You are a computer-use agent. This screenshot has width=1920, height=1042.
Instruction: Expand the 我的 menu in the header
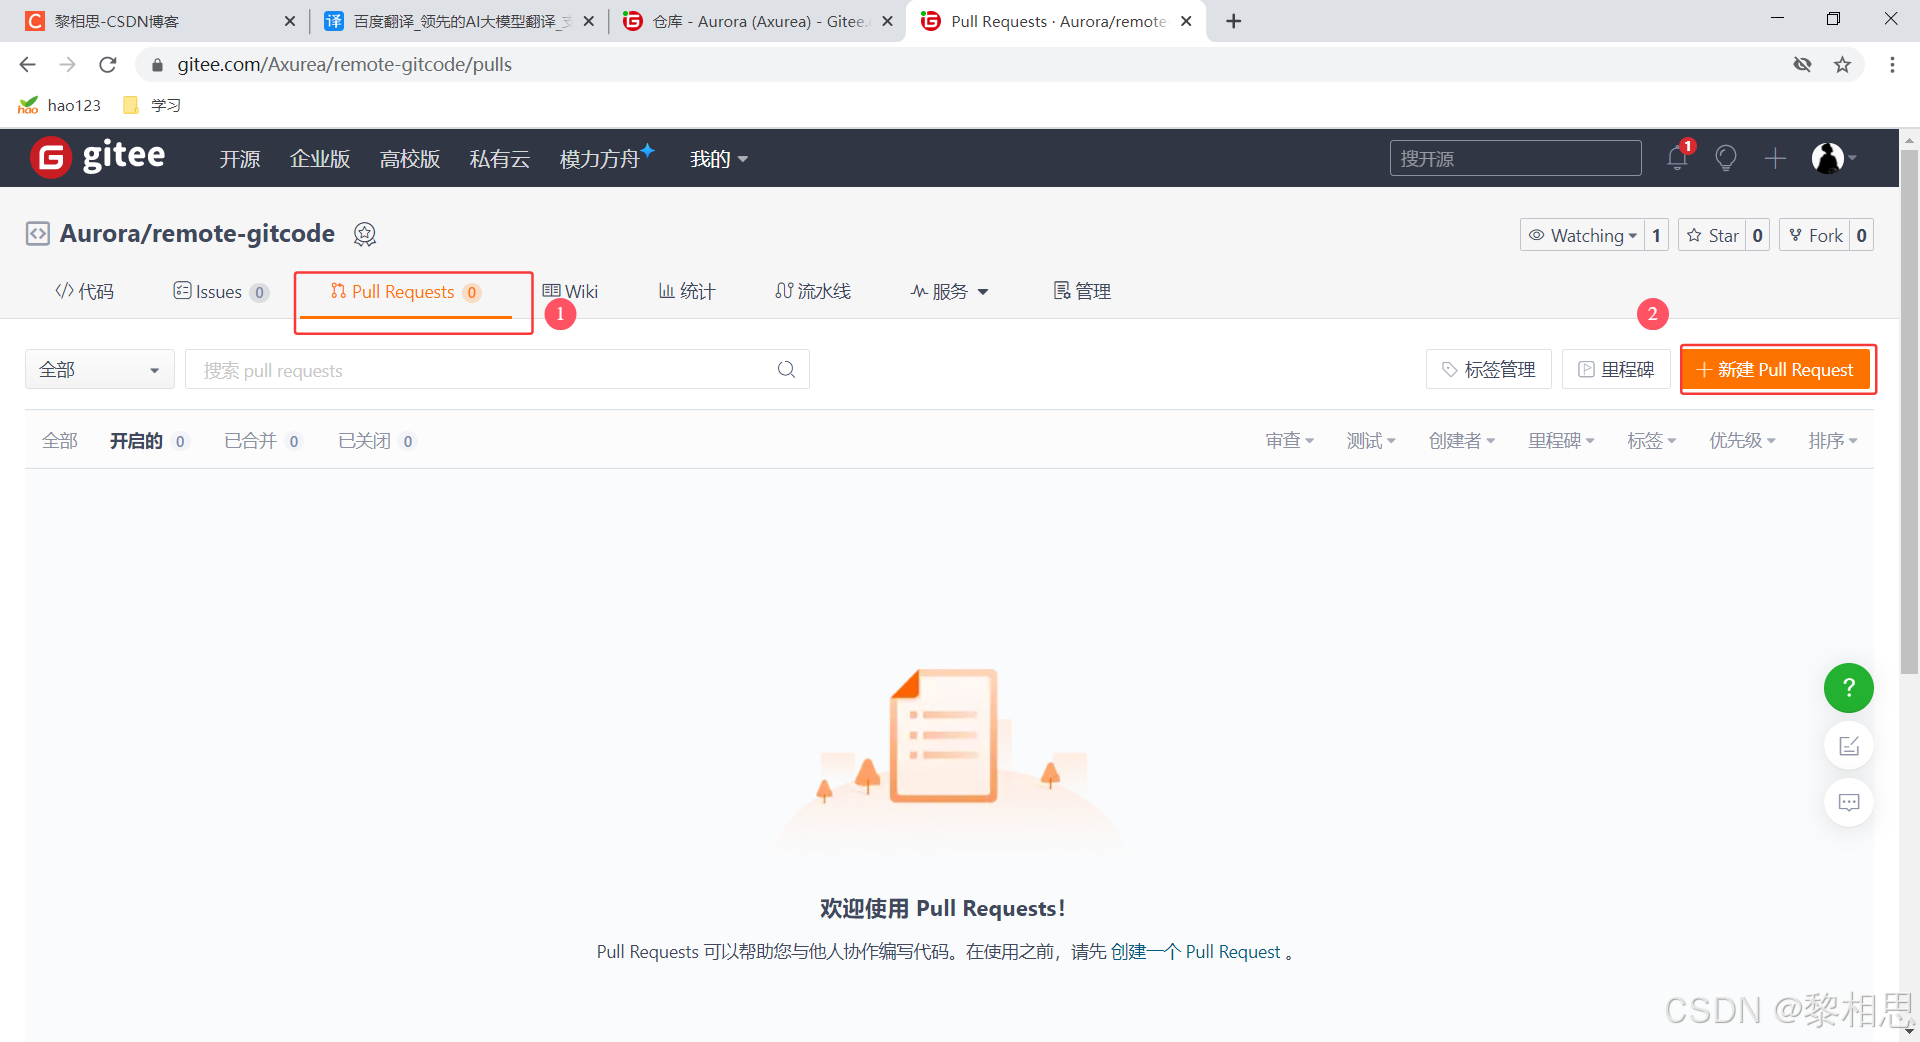719,159
